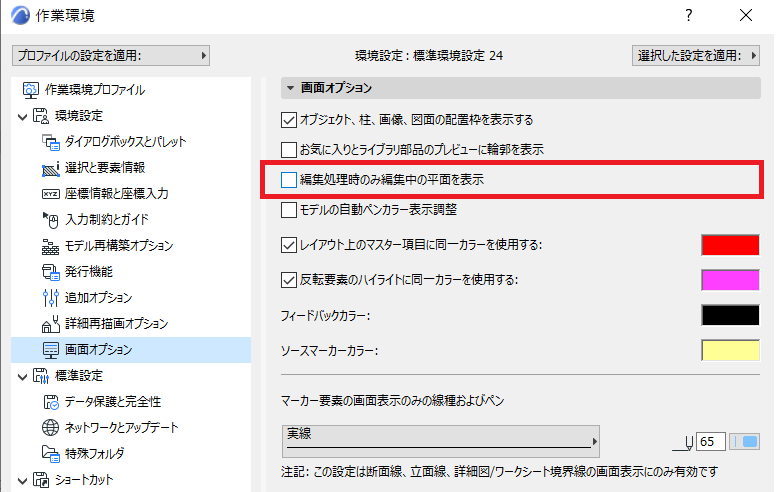Image resolution: width=776 pixels, height=492 pixels.
Task: Click the blue pen color swatch
Action: (x=745, y=442)
